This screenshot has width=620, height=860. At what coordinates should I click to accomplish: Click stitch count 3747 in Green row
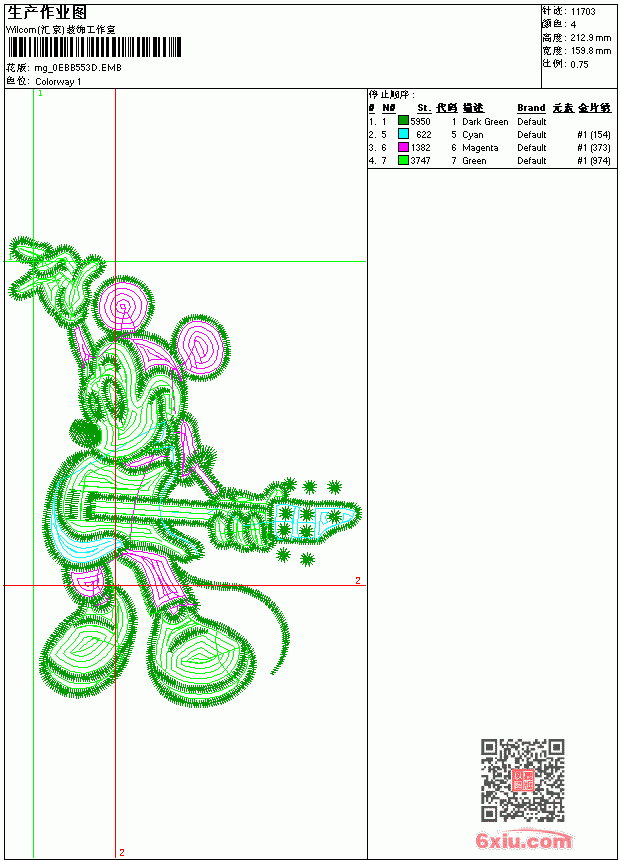pyautogui.click(x=420, y=161)
